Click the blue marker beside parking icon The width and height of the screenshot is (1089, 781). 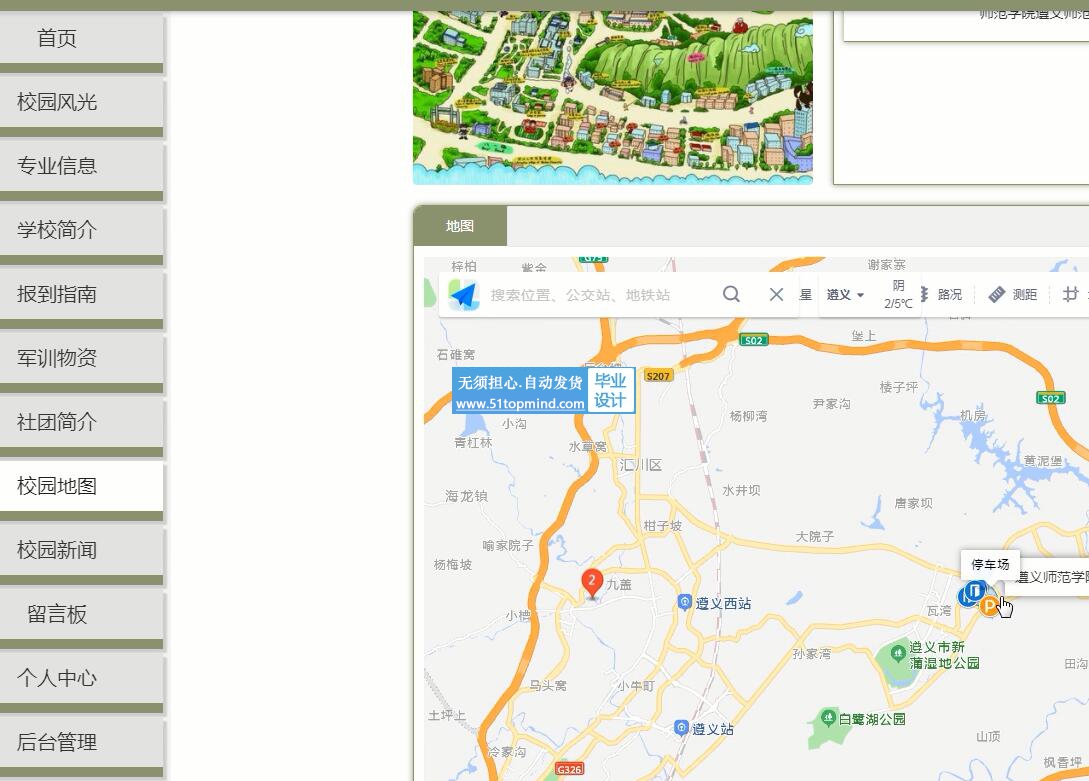pos(974,591)
